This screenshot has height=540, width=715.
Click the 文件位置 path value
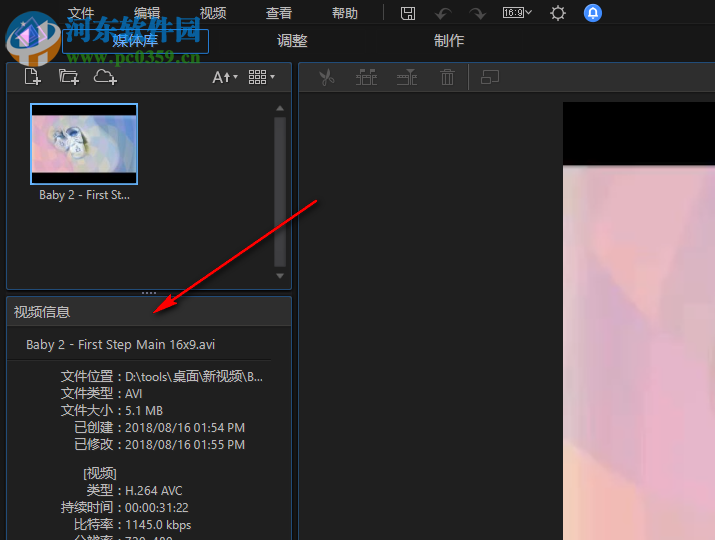[194, 377]
